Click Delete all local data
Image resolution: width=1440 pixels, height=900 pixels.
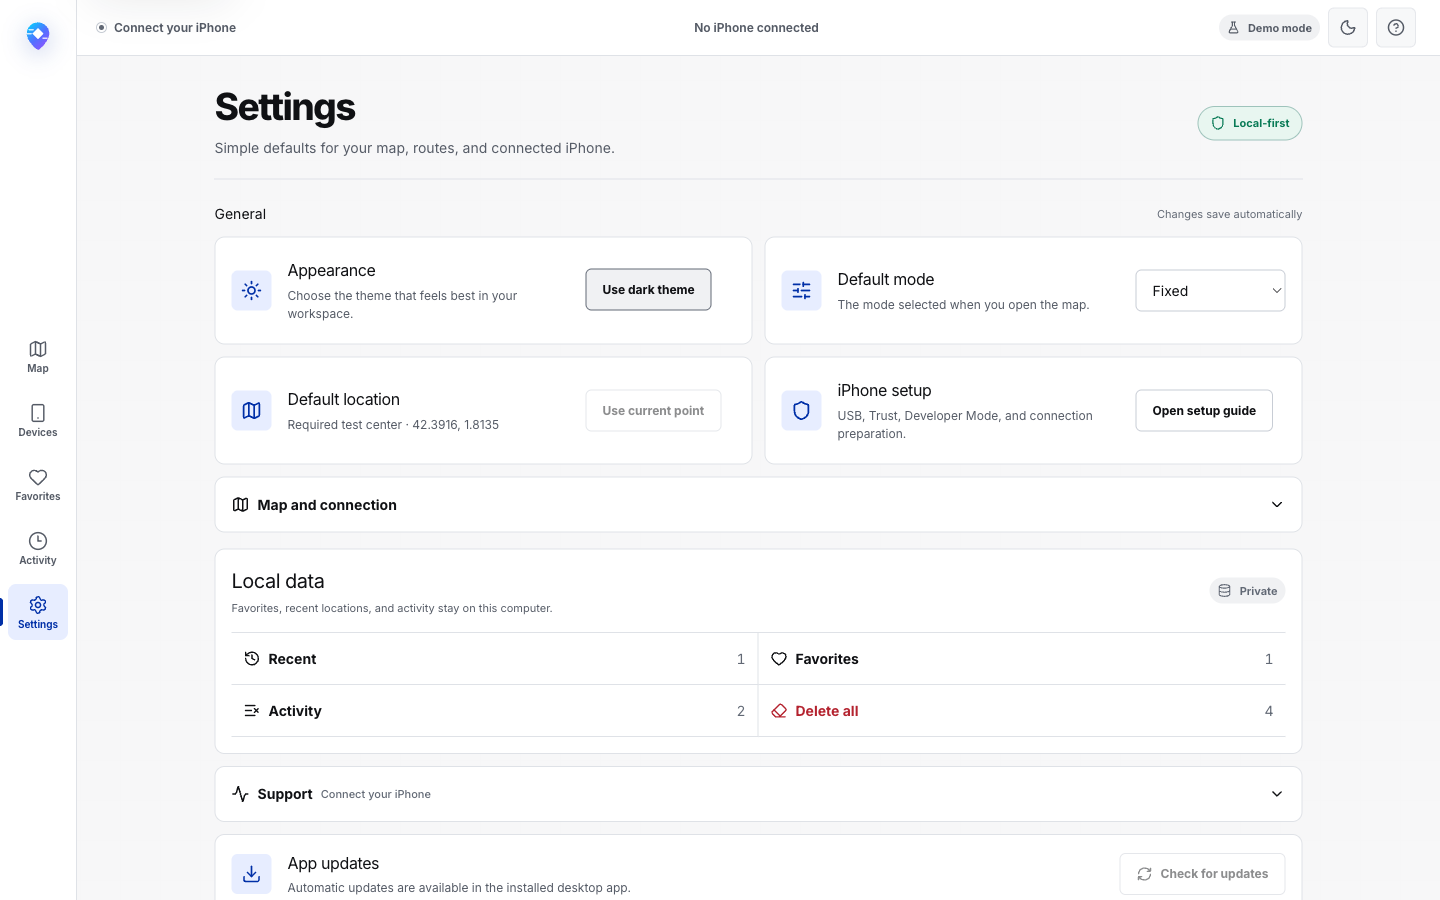pos(1022,711)
